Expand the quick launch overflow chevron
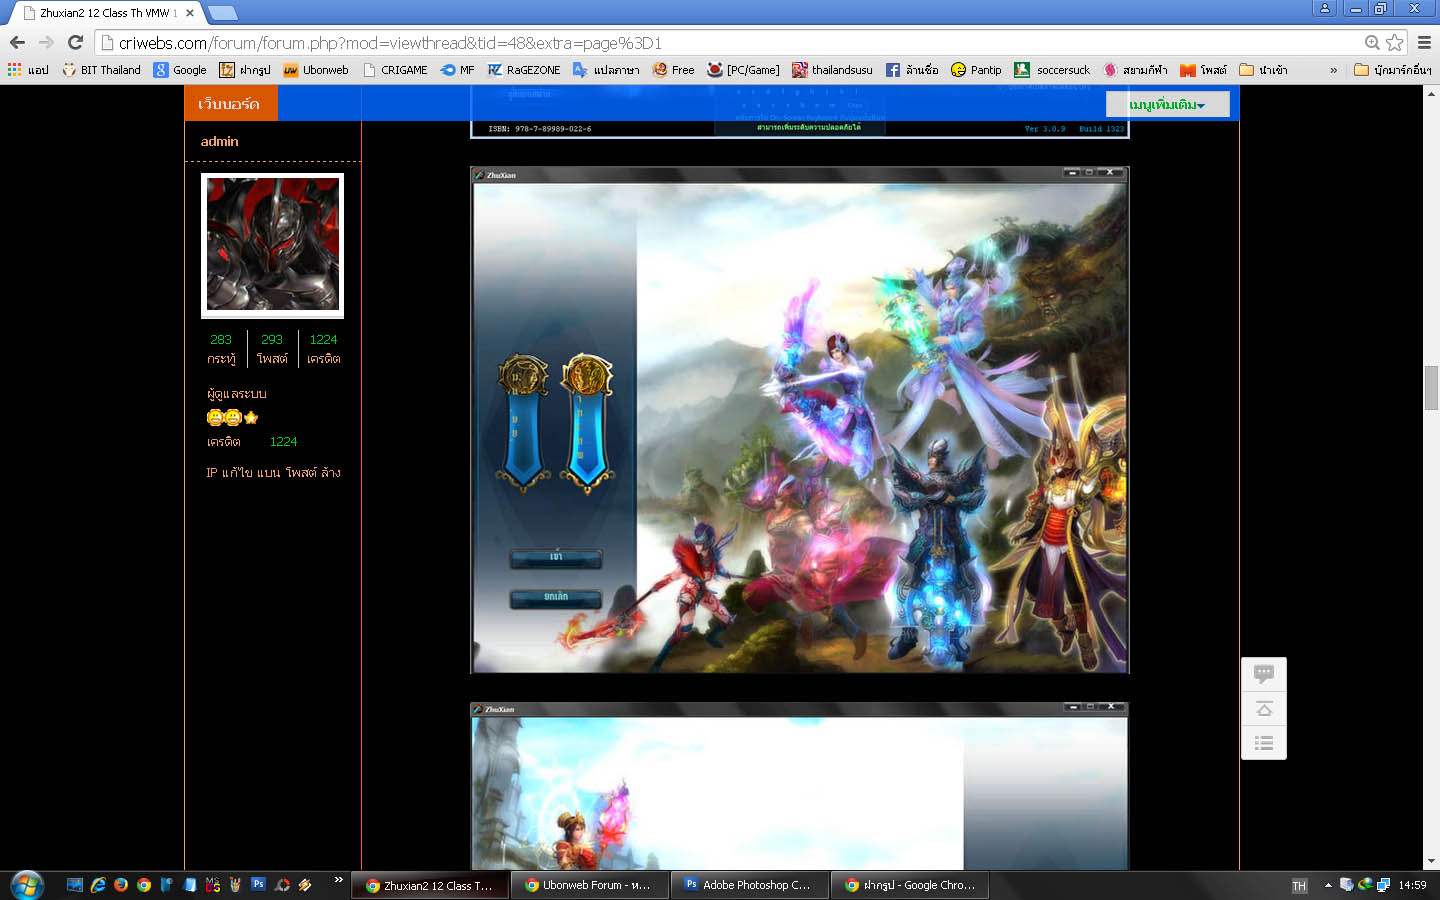1440x900 pixels. [338, 880]
